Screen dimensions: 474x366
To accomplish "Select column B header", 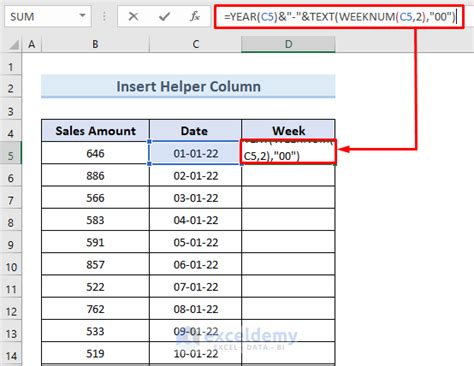I will pos(95,44).
